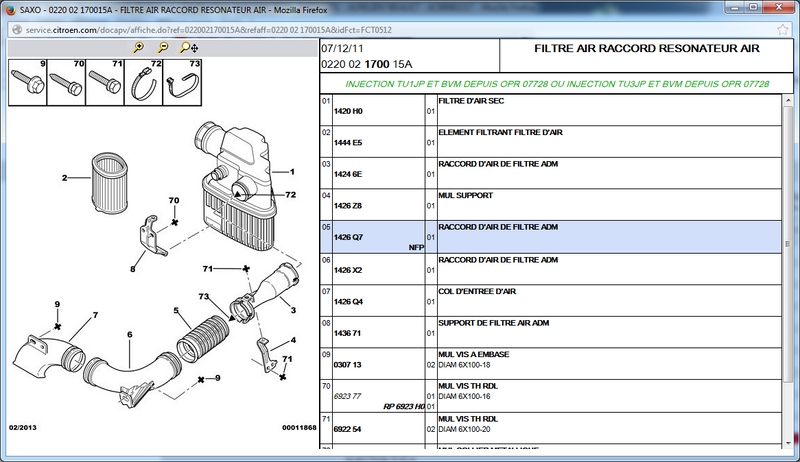
Task: Click part number 6922 54
Action: pos(347,429)
